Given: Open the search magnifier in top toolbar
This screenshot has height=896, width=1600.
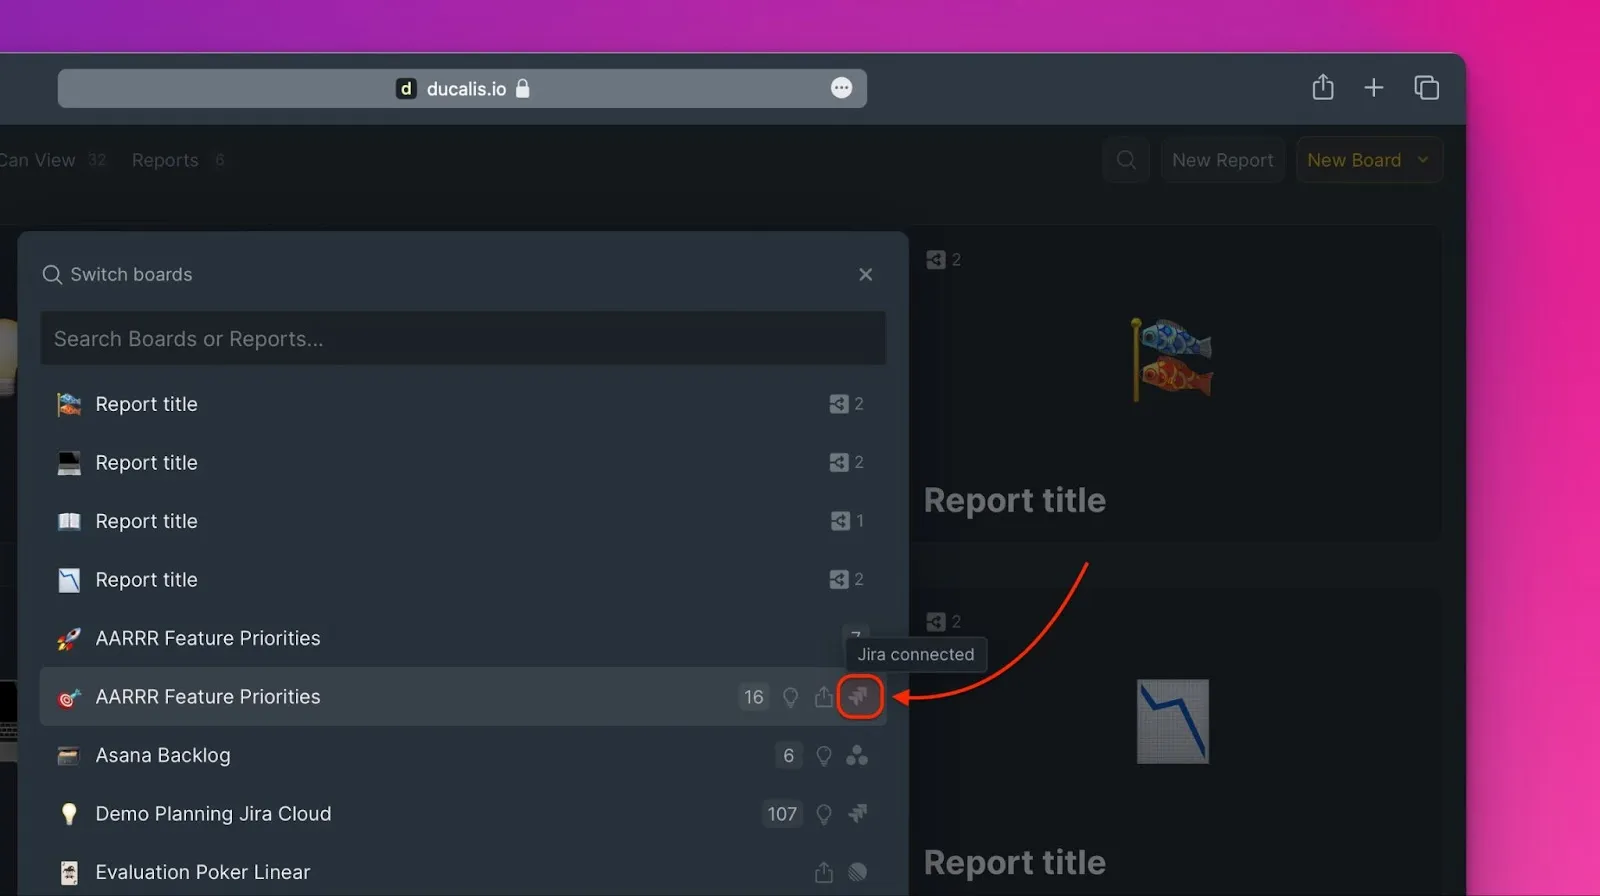Looking at the screenshot, I should (x=1126, y=160).
